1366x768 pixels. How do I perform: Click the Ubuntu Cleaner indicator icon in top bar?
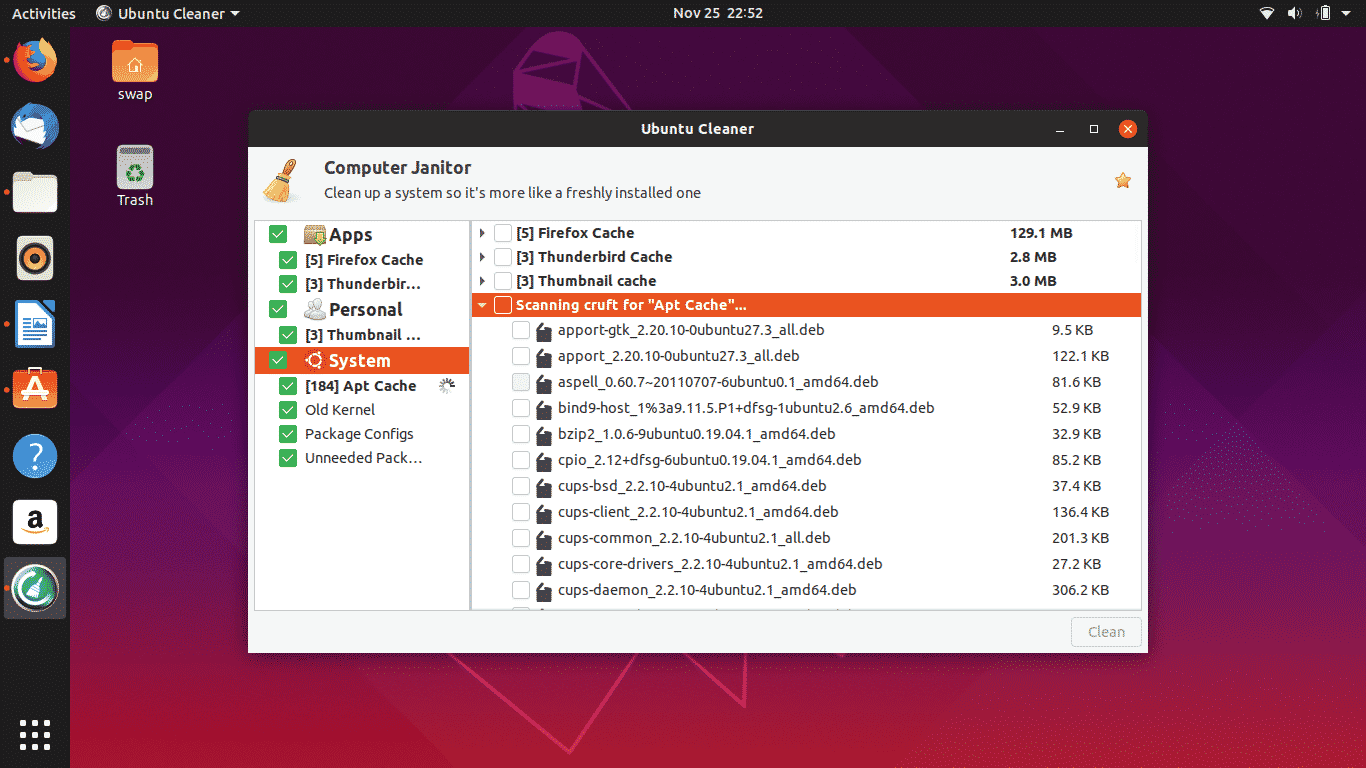[x=103, y=13]
